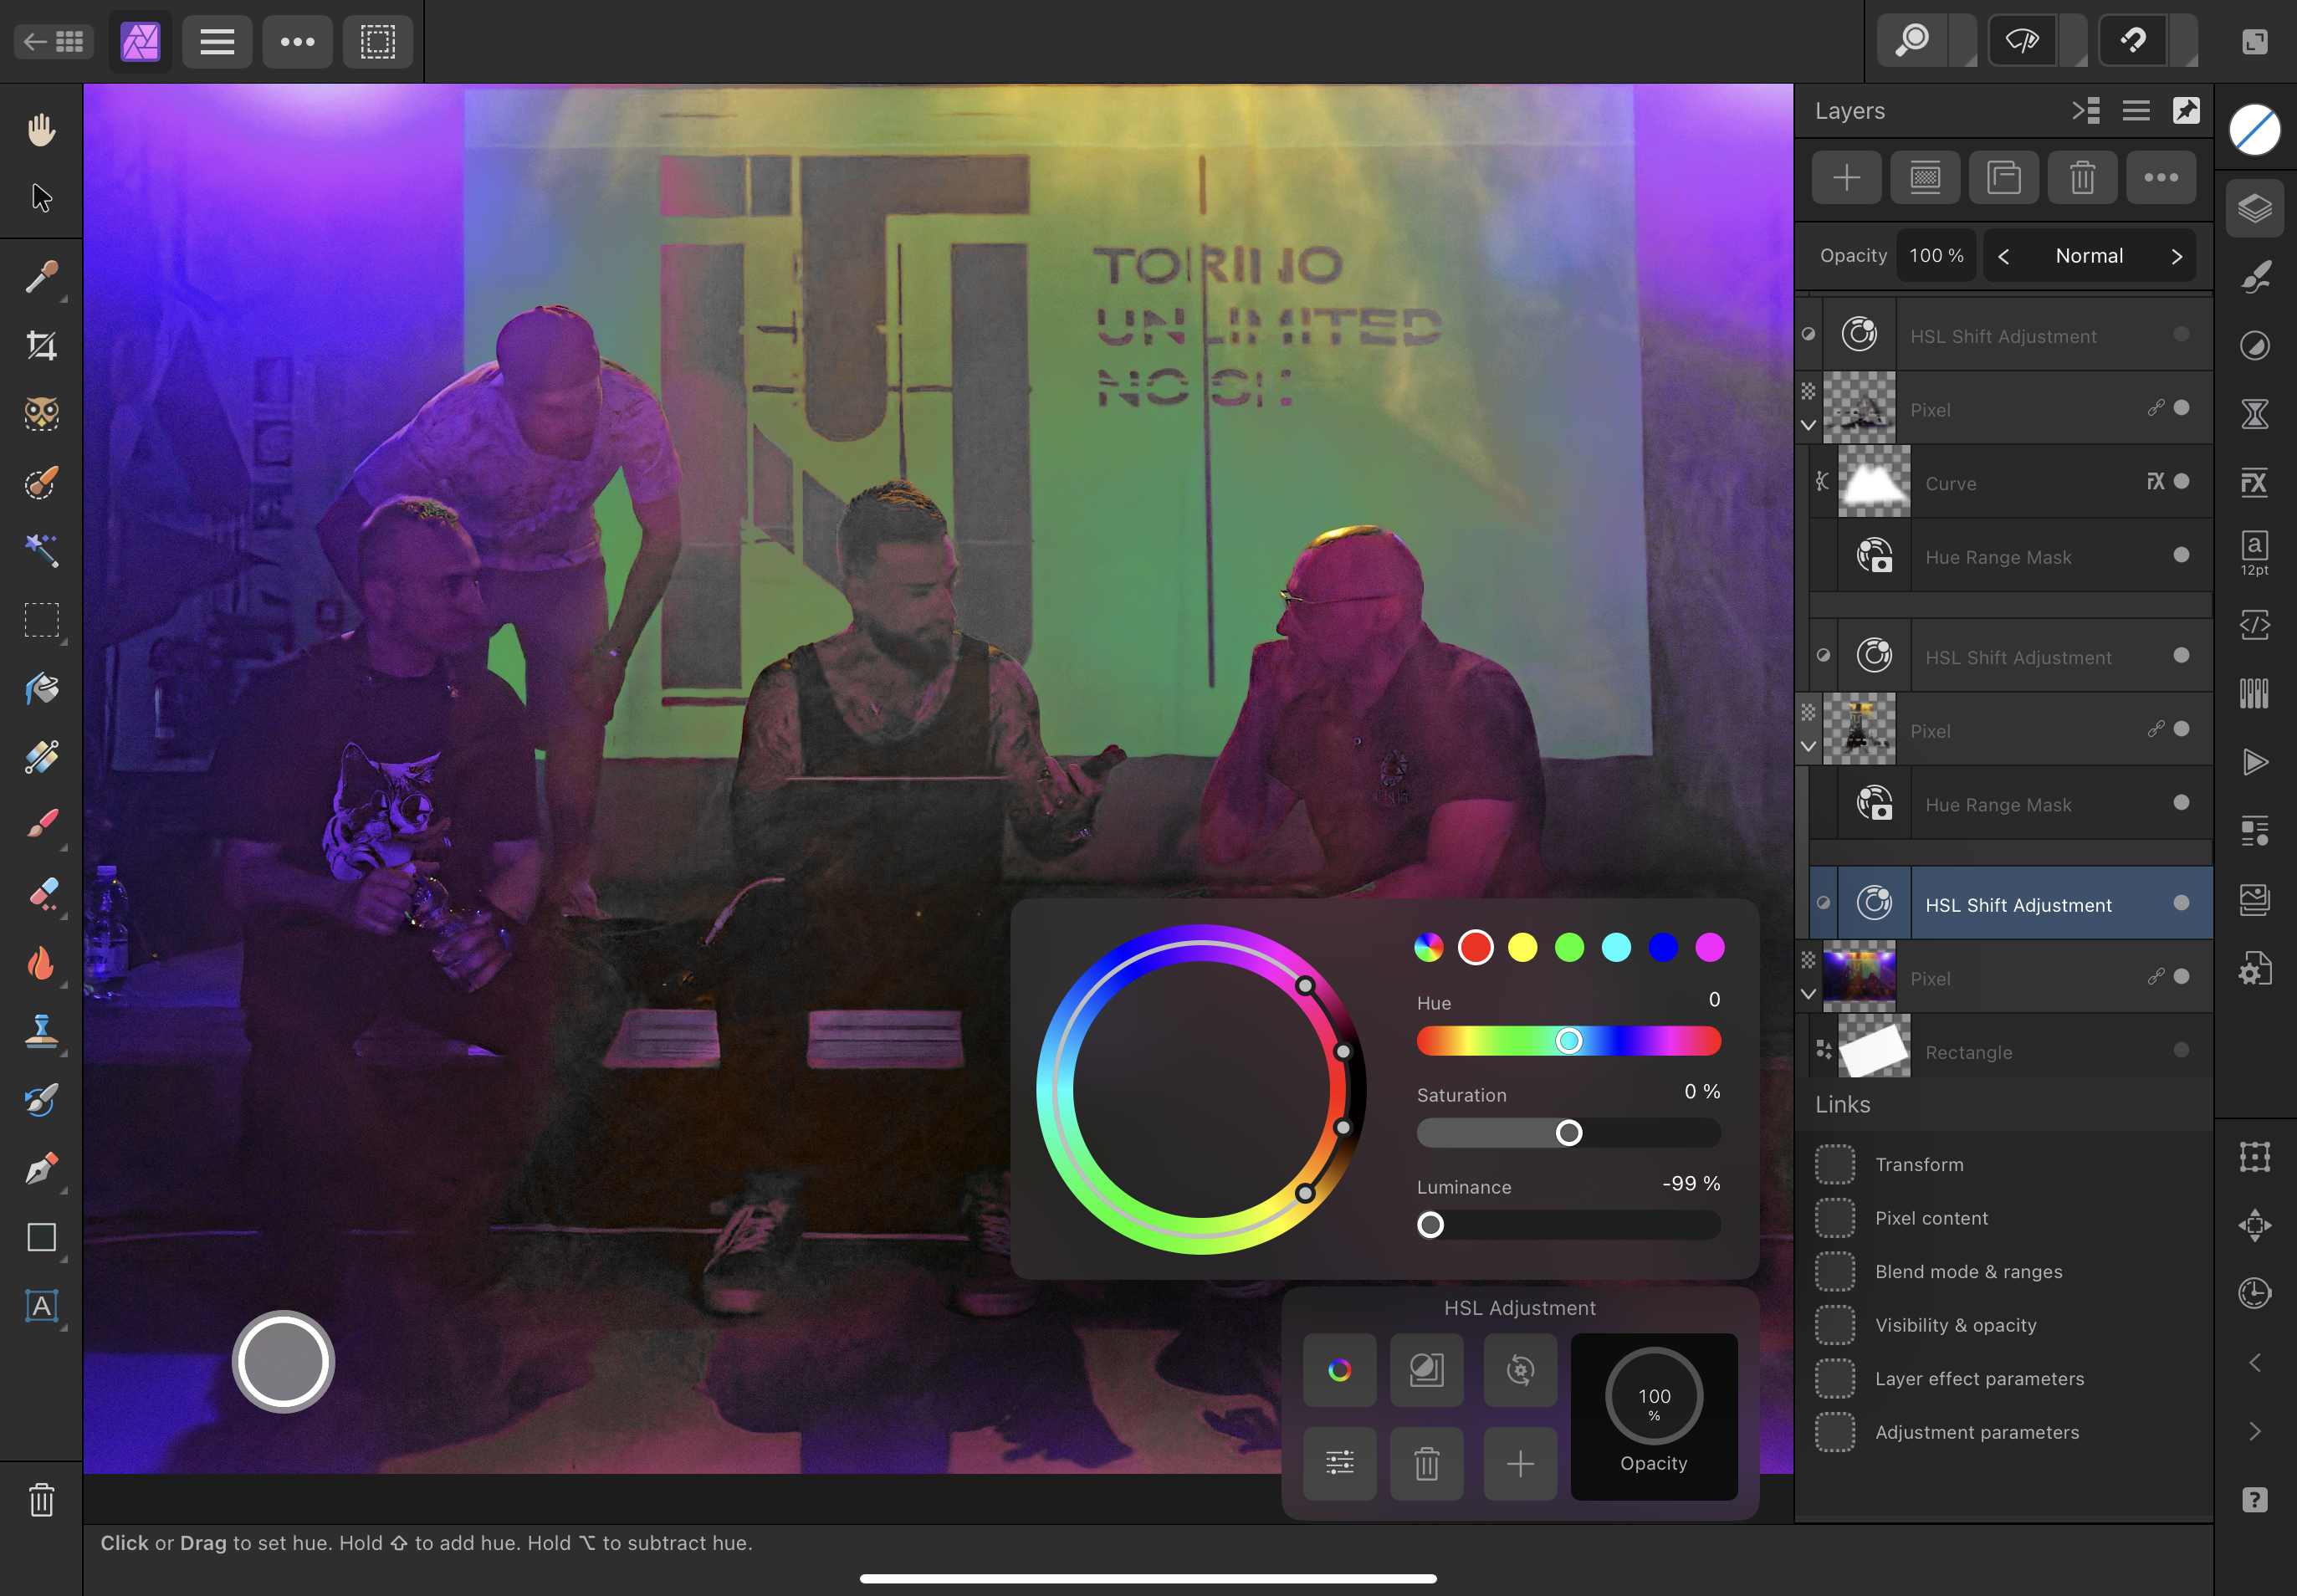This screenshot has width=2297, height=1596.
Task: Toggle visibility of the Curve layer
Action: tap(2182, 482)
